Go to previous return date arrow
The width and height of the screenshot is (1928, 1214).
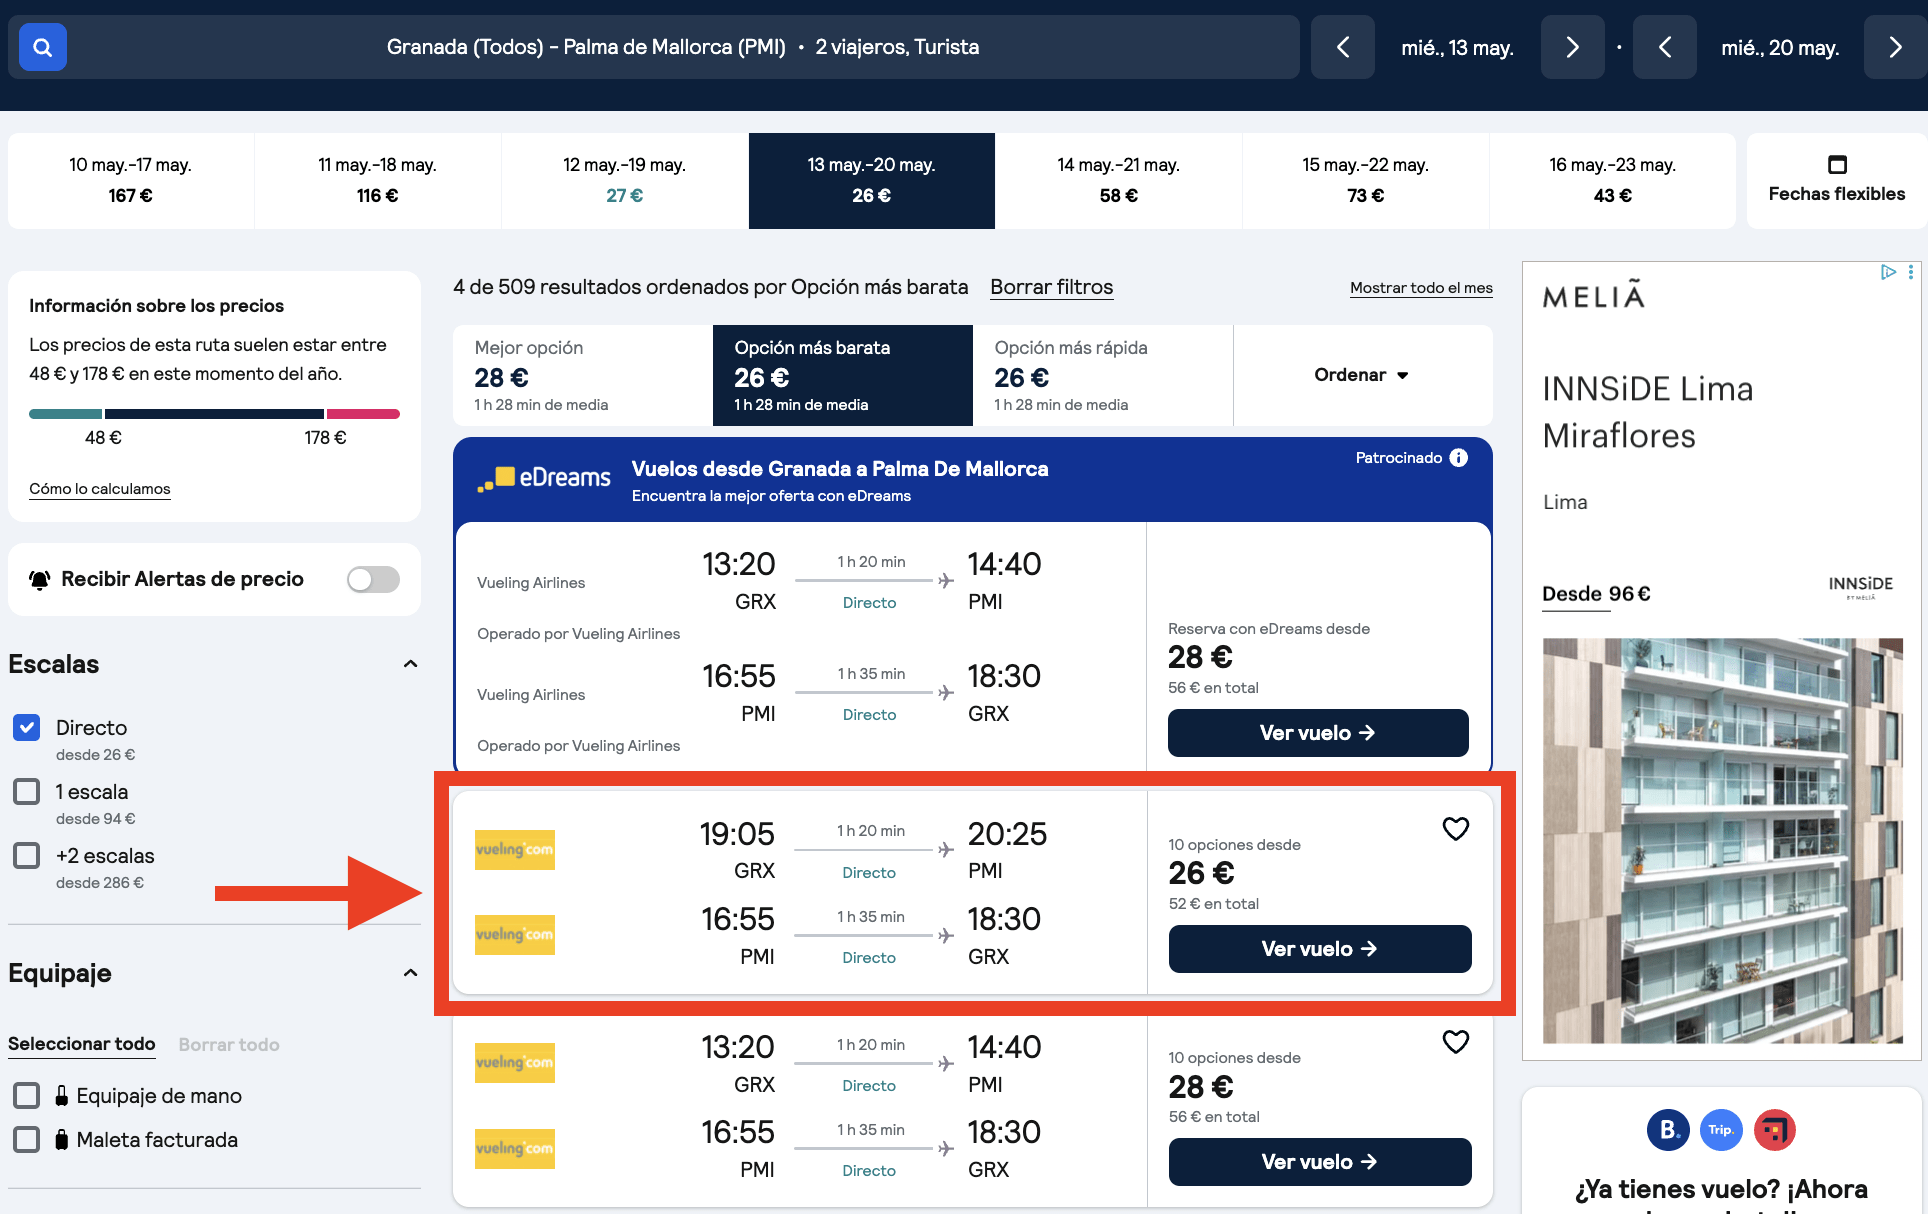[1665, 47]
